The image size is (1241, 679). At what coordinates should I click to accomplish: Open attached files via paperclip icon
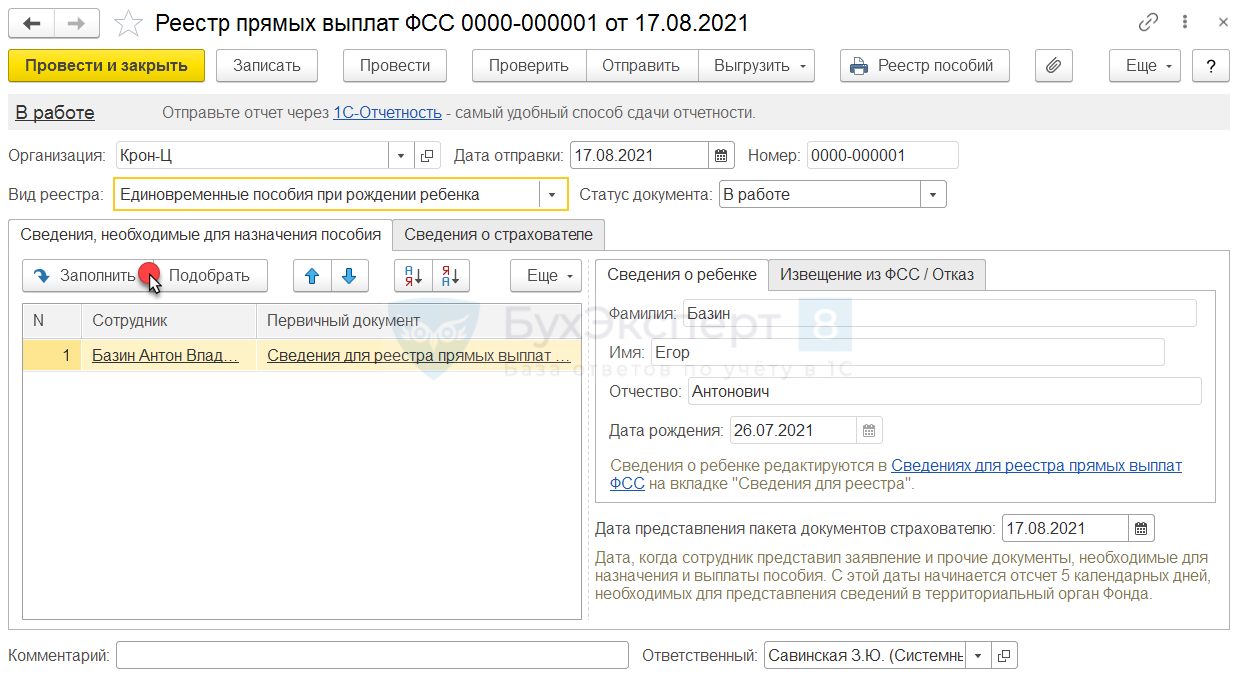tap(1053, 66)
